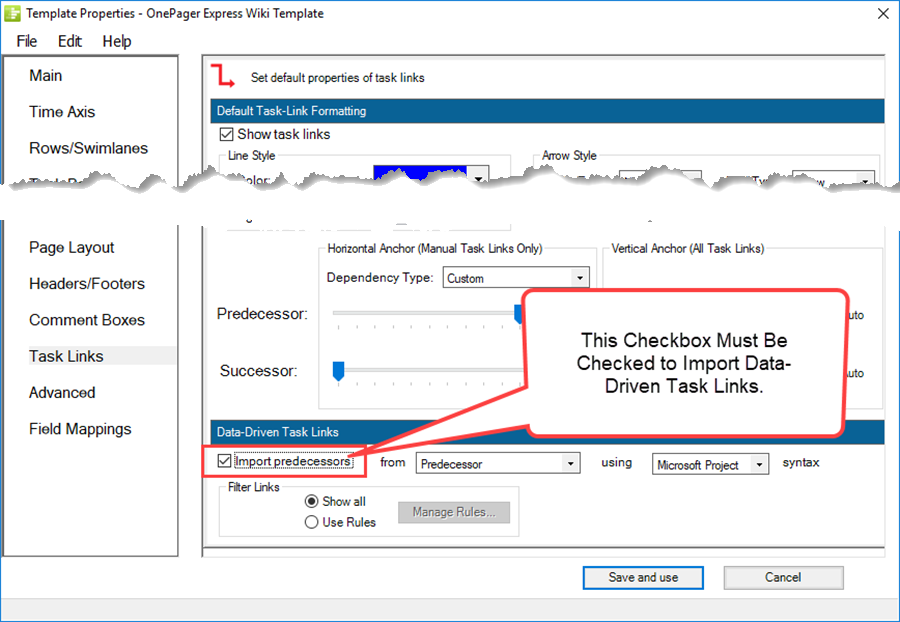Uncheck the Import predecessors checkbox
The height and width of the screenshot is (622, 900).
point(223,461)
